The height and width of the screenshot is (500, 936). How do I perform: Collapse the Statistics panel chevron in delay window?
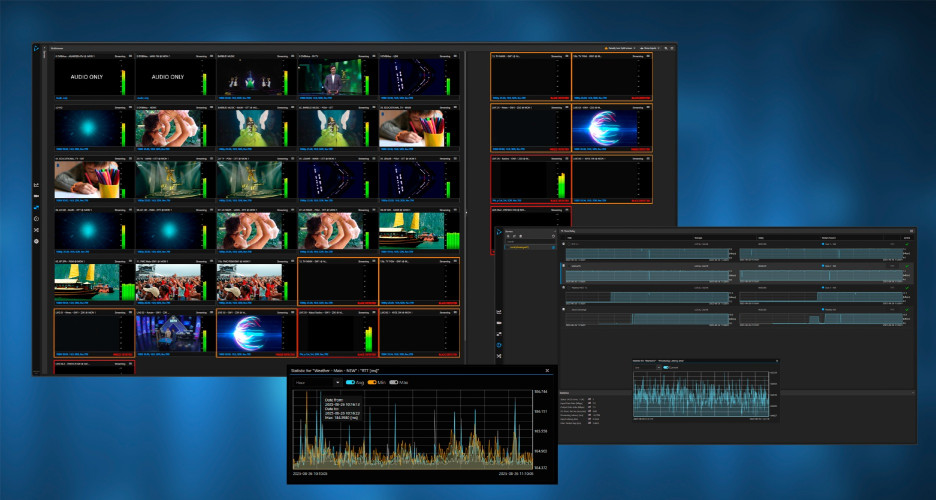tap(912, 393)
